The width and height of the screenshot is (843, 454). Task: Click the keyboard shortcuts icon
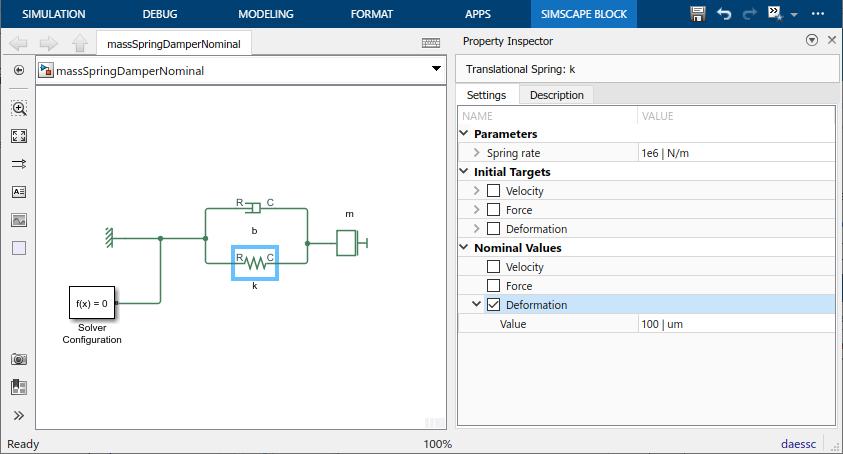[x=432, y=43]
